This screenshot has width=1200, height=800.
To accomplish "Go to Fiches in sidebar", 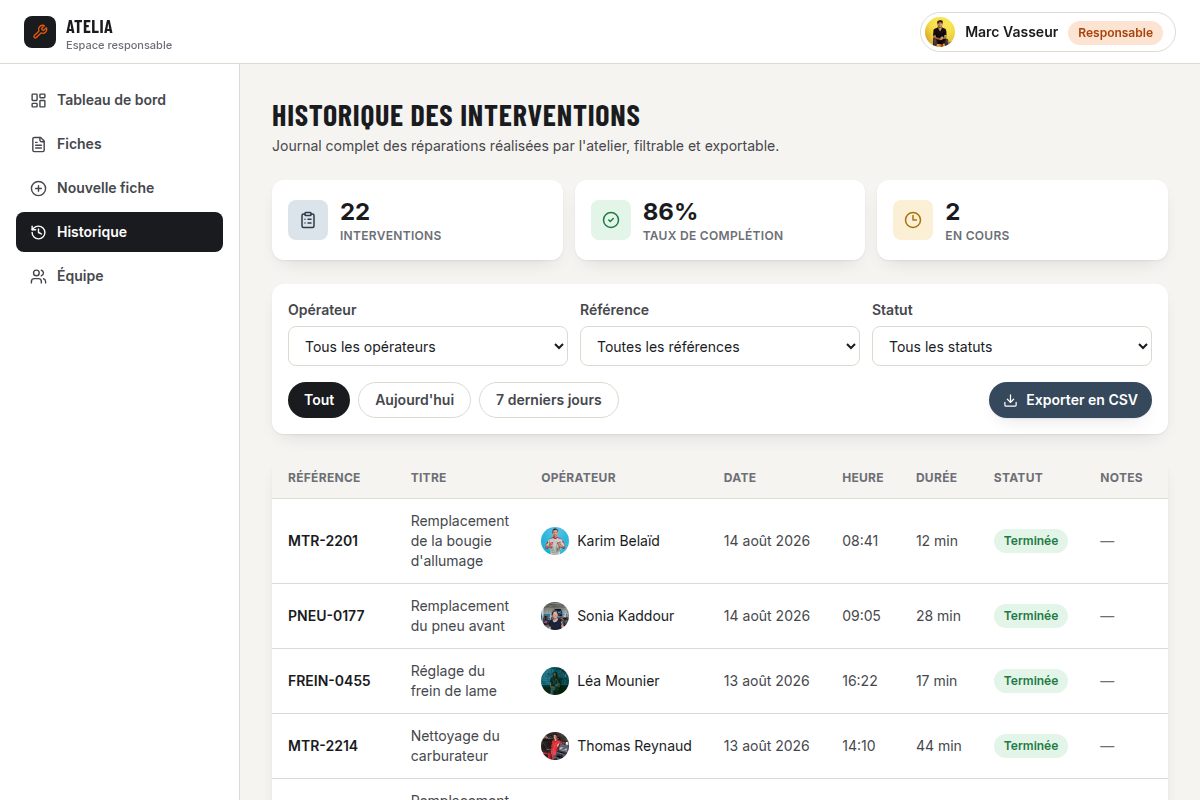I will click(x=119, y=144).
